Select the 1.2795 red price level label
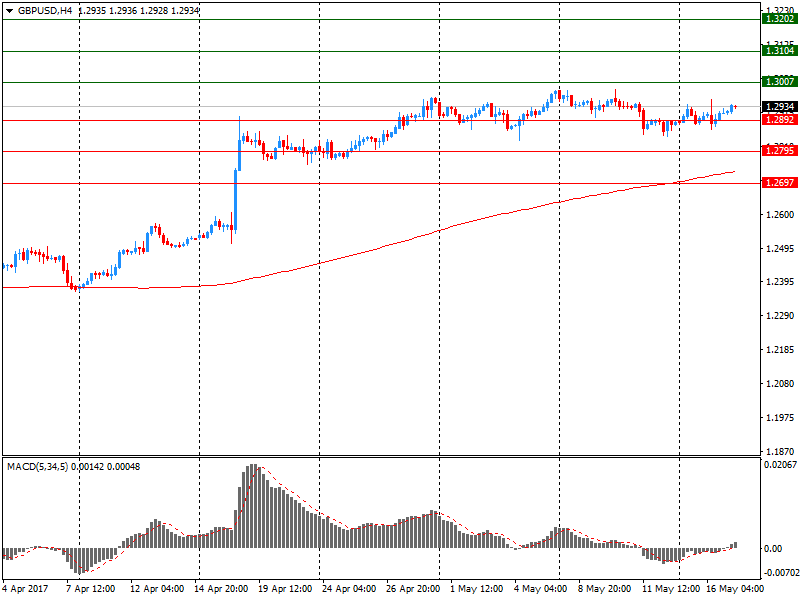The image size is (800, 600). (x=780, y=151)
